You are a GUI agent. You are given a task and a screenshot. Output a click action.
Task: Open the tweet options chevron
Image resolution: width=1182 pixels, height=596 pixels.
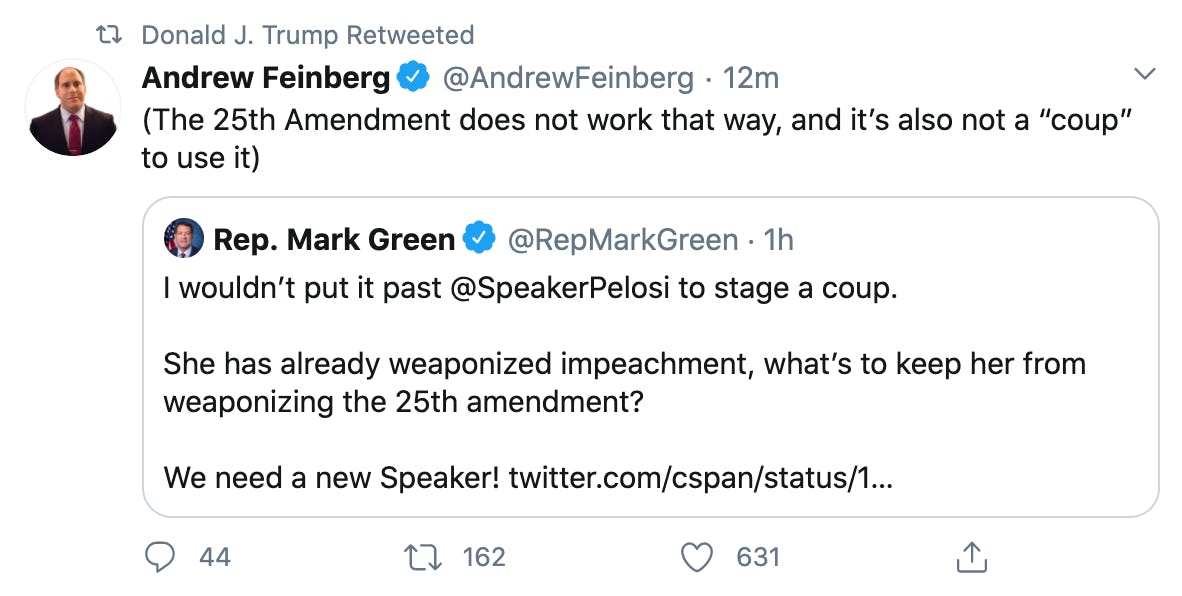1144,72
